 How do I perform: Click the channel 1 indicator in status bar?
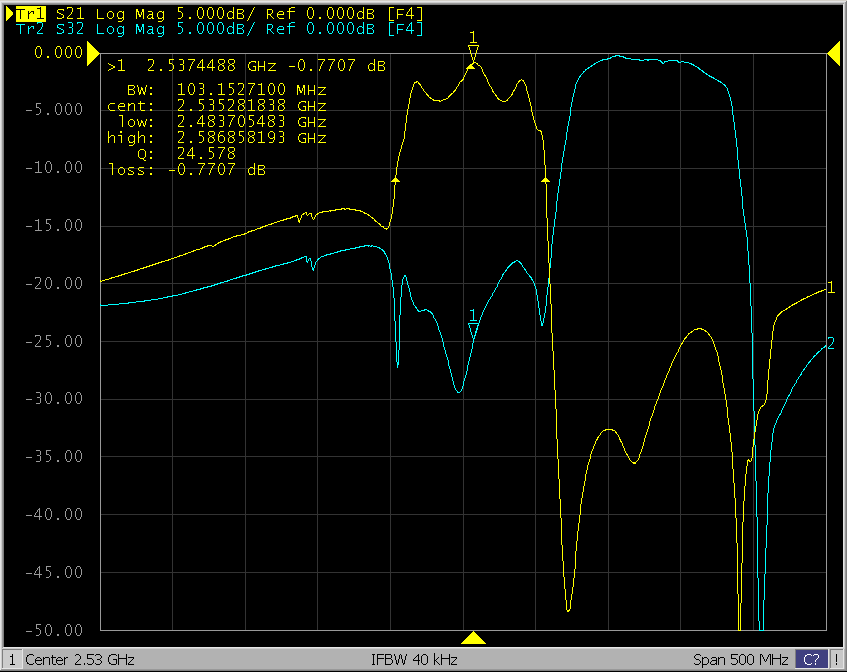tap(11, 660)
